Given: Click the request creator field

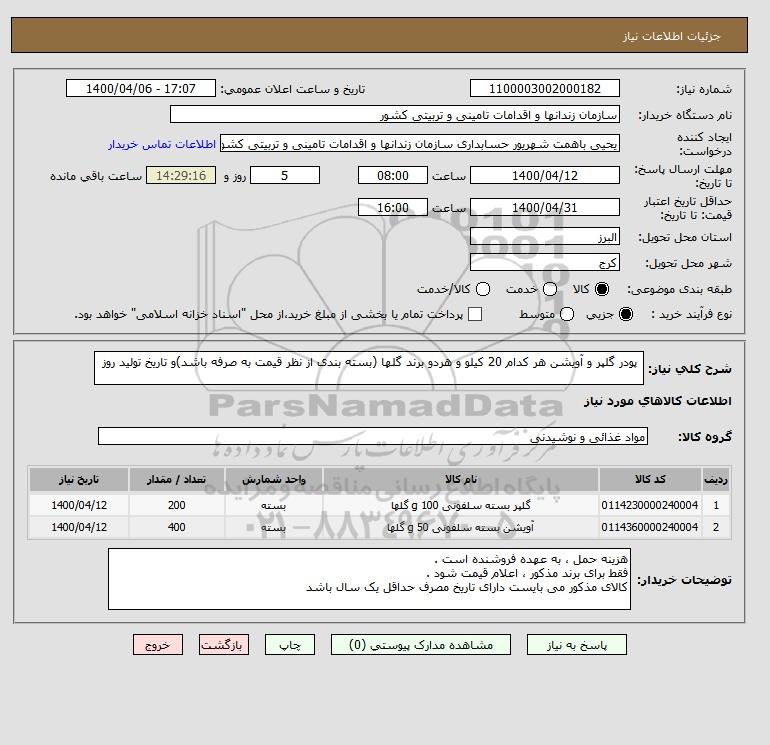Looking at the screenshot, I should click(420, 143).
